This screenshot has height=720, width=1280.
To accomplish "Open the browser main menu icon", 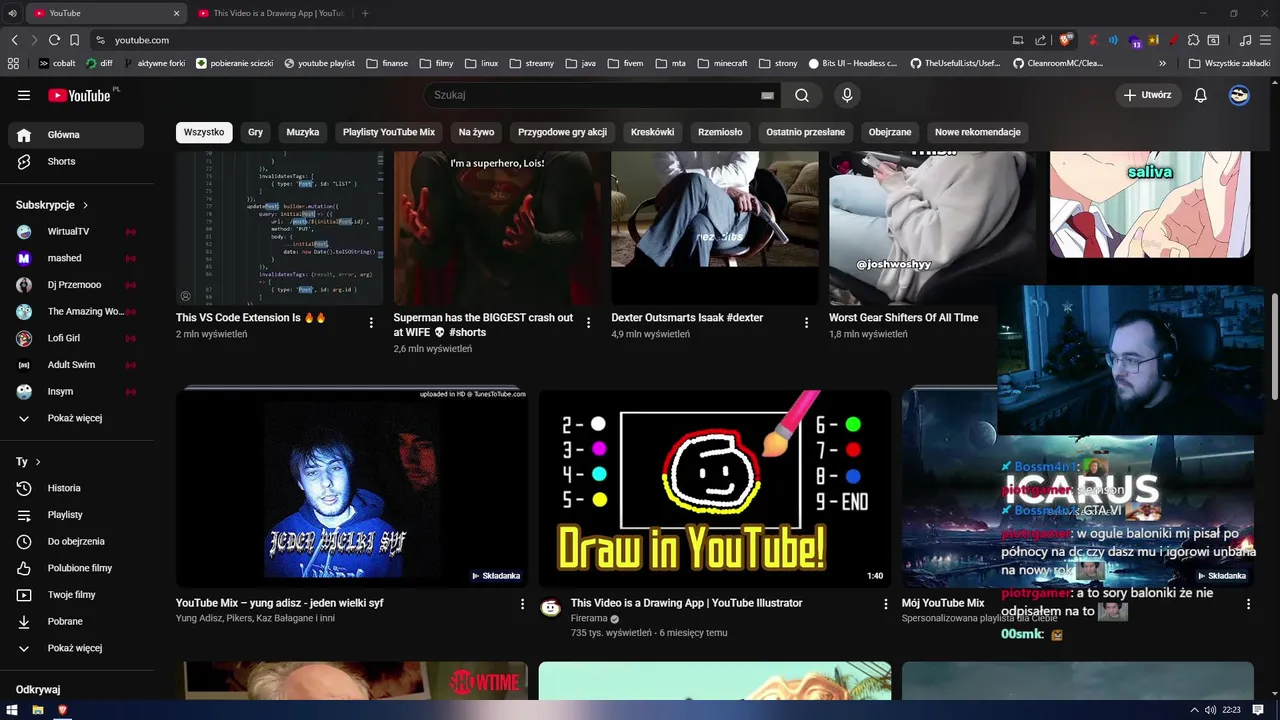I will [x=1266, y=40].
